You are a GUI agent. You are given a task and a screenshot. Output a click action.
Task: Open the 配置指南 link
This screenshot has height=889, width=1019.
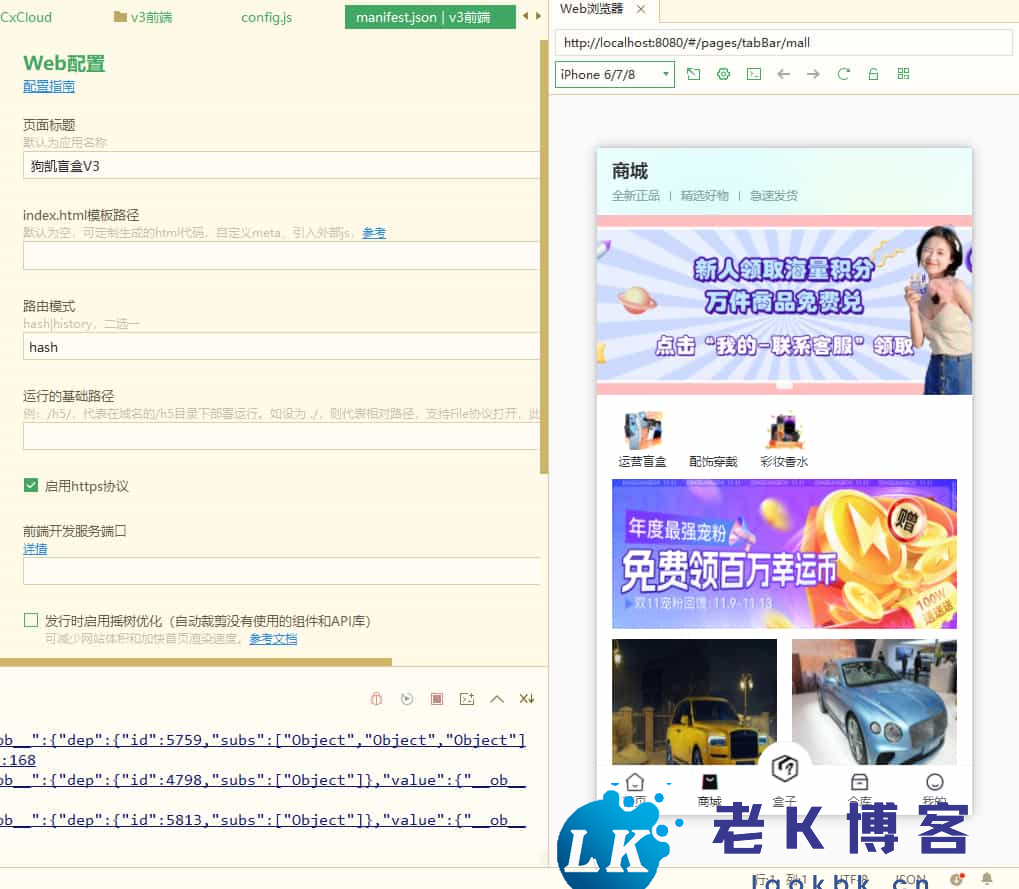49,87
